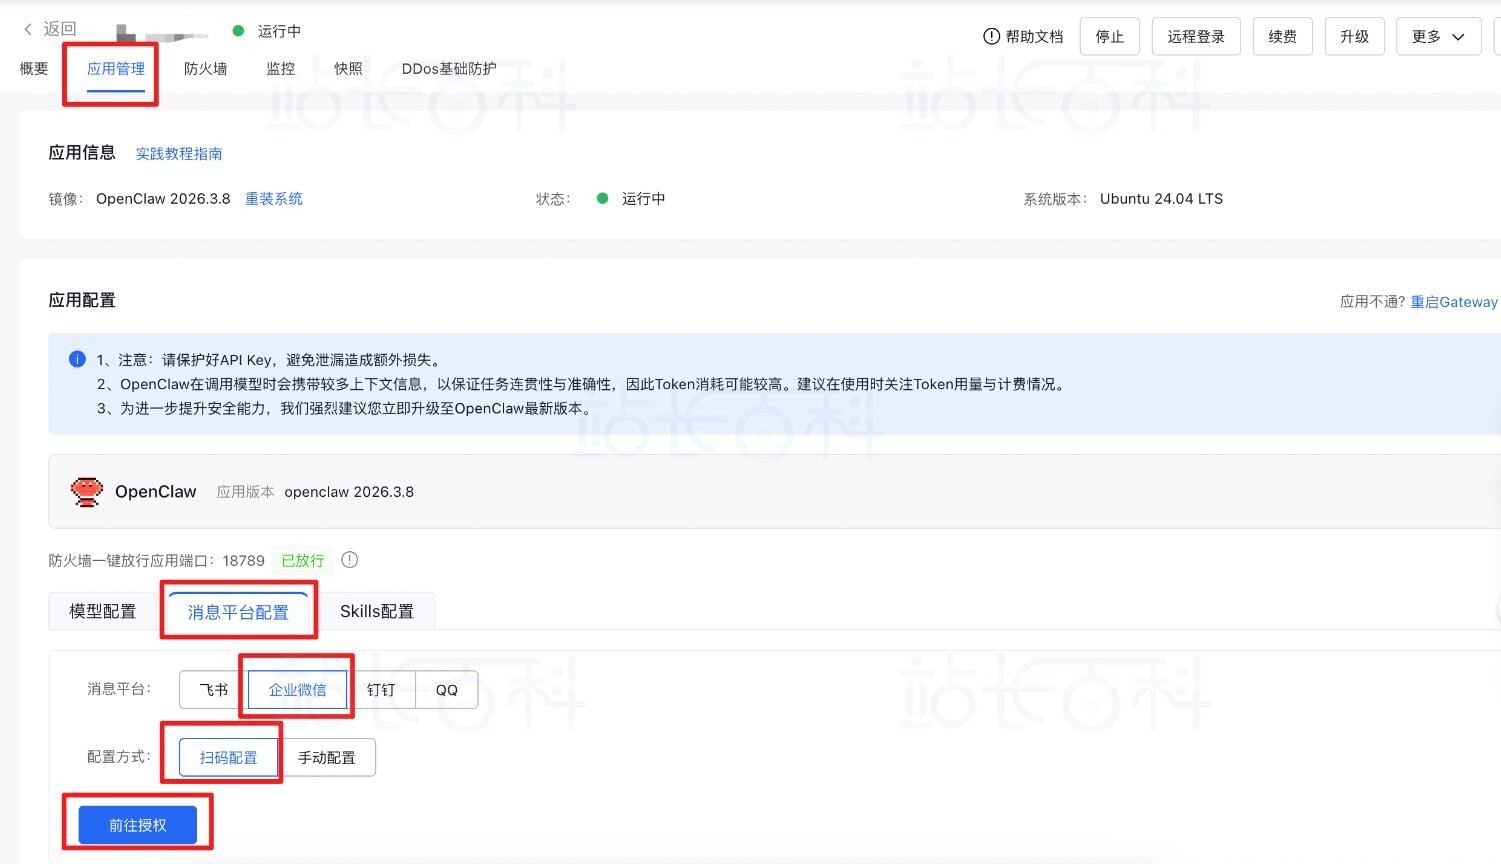Image resolution: width=1501 pixels, height=864 pixels.
Task: Click the 远程登录 button
Action: click(1196, 36)
